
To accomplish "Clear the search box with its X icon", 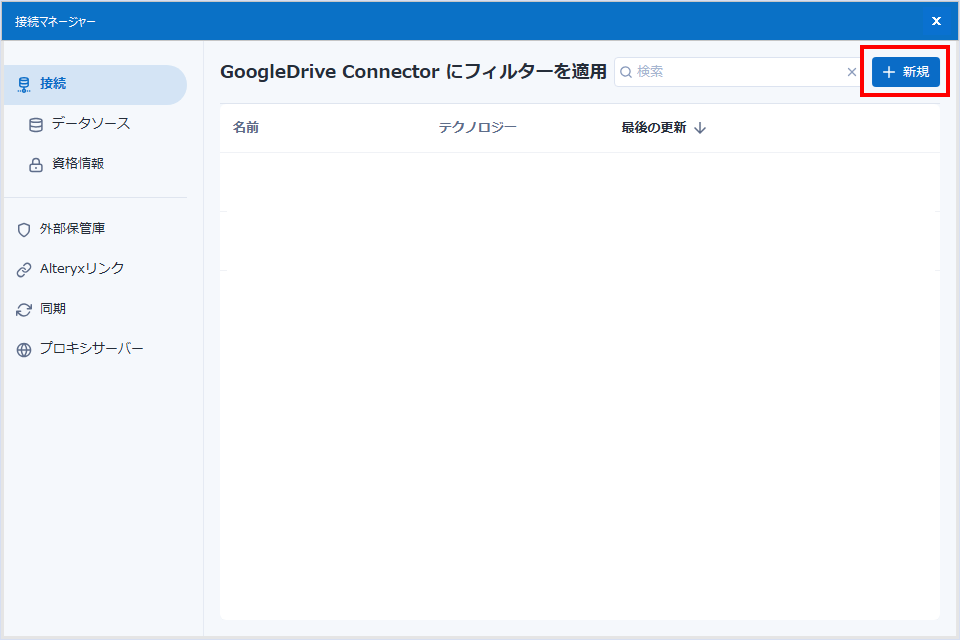I will tap(852, 72).
